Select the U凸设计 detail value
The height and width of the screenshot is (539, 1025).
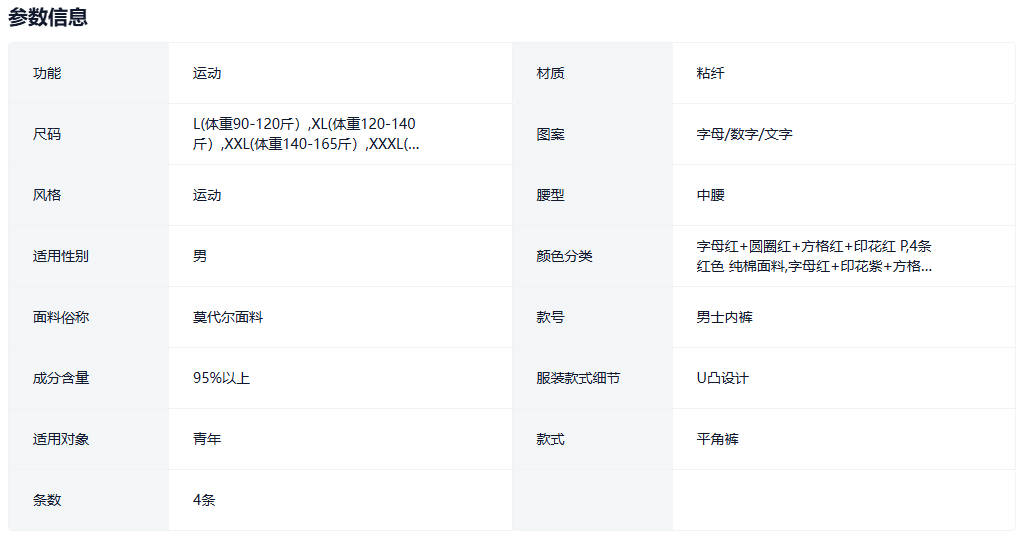click(723, 378)
